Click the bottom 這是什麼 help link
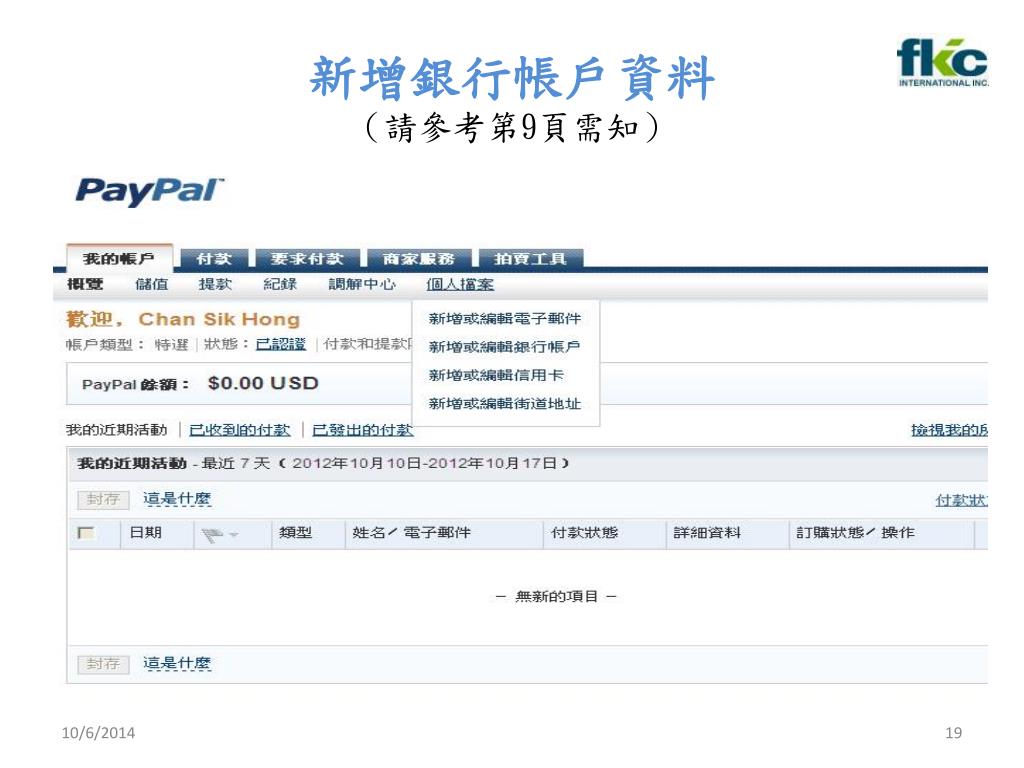The height and width of the screenshot is (768, 1024). pos(177,664)
